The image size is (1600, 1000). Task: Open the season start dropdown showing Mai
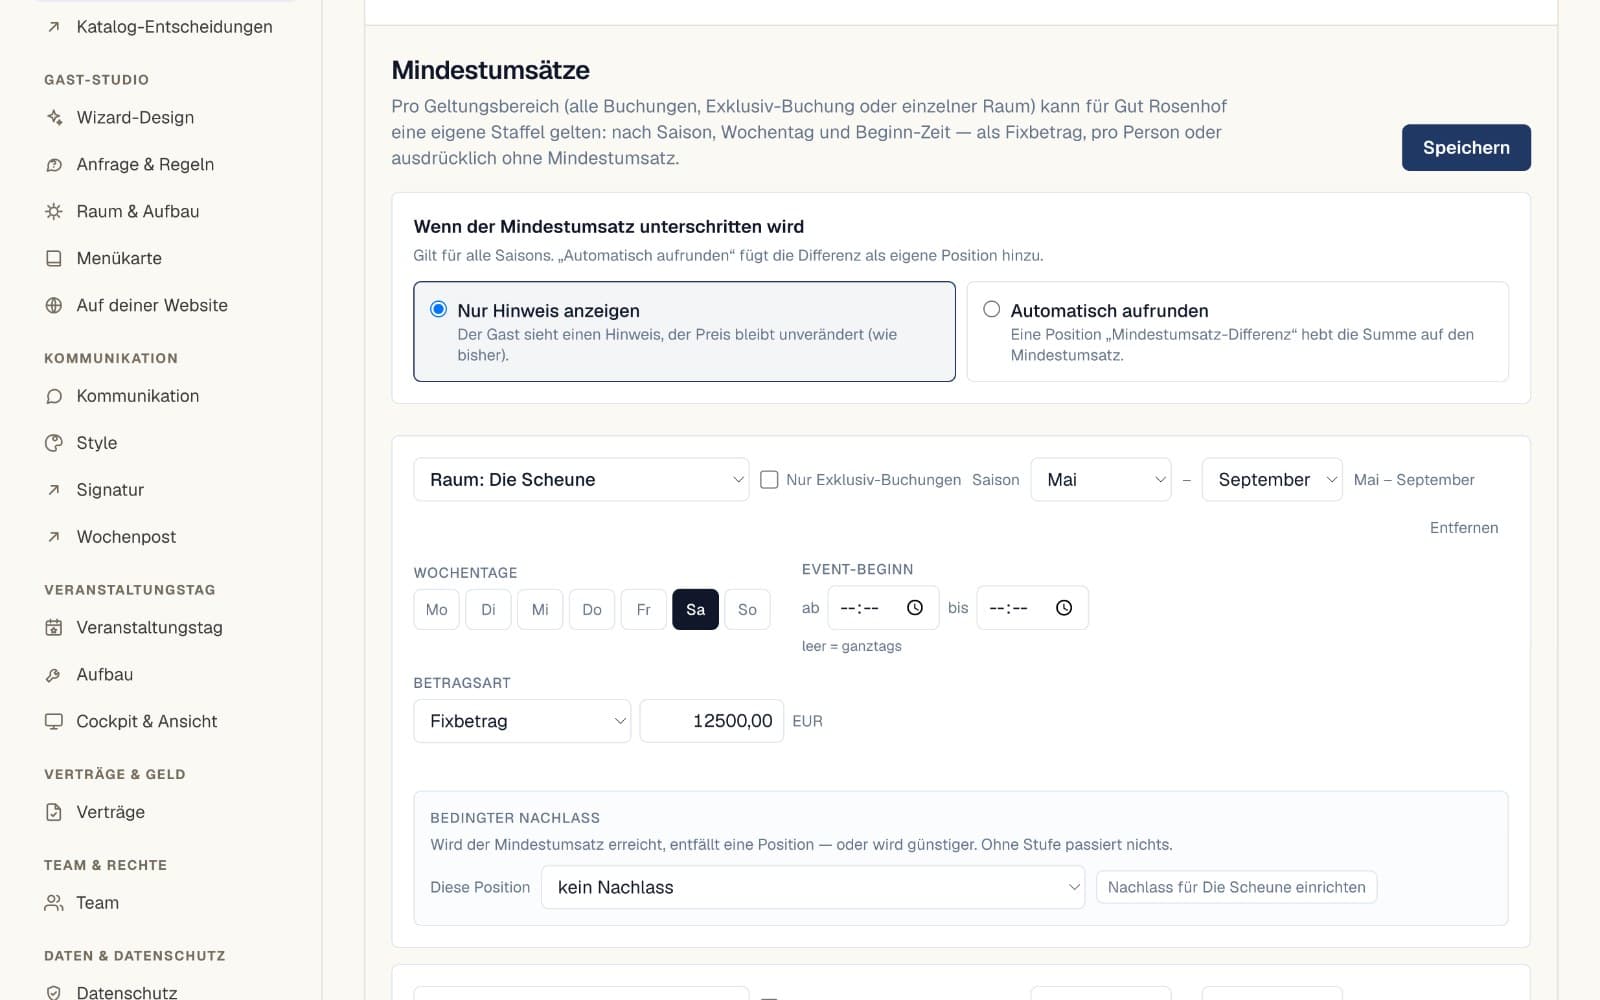pyautogui.click(x=1101, y=480)
